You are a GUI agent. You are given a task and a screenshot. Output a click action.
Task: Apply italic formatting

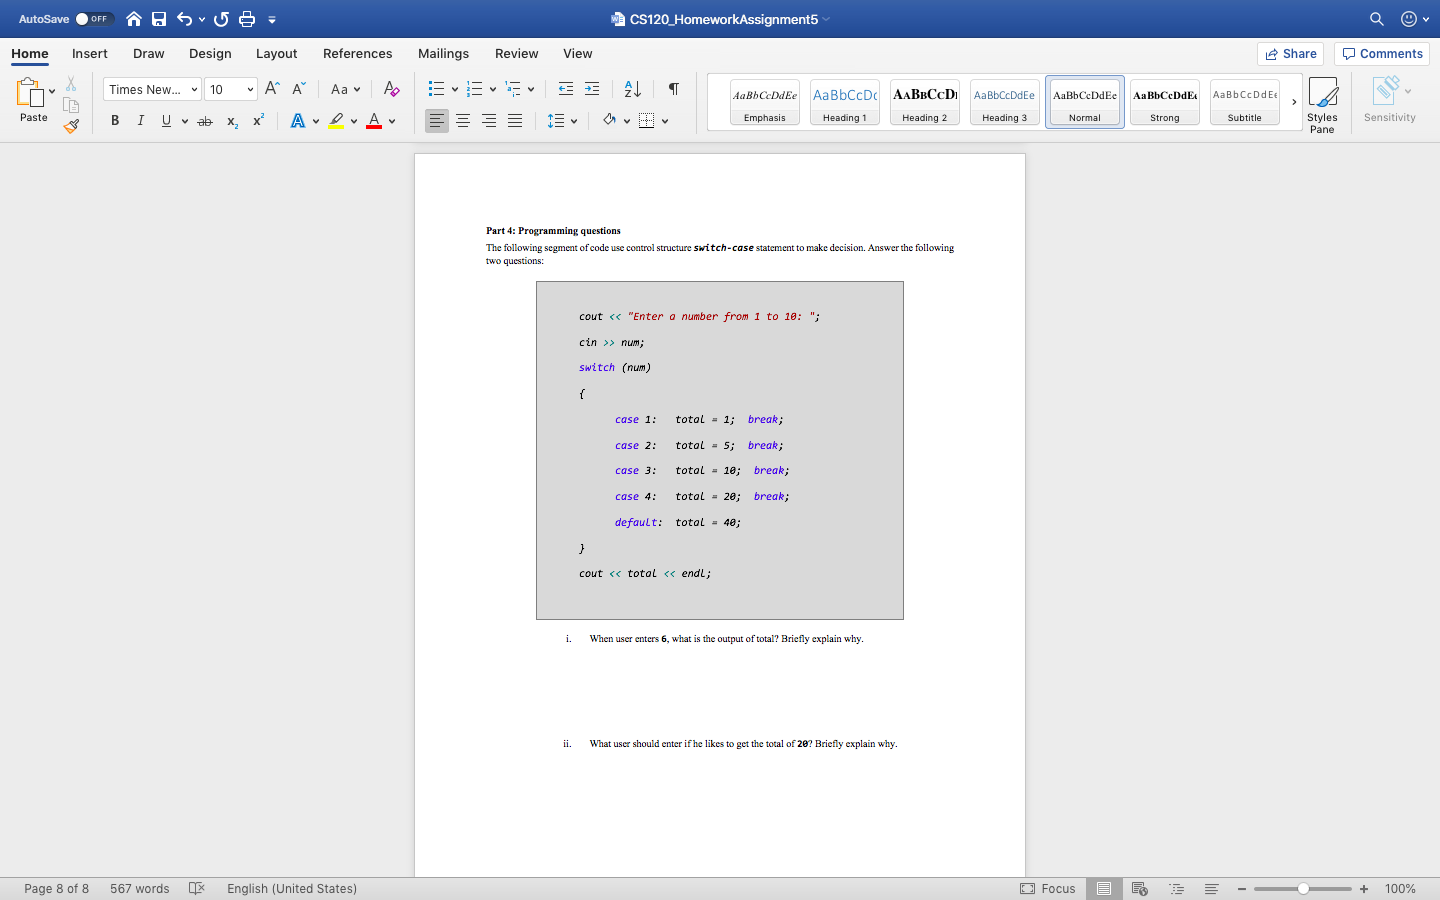coord(140,120)
